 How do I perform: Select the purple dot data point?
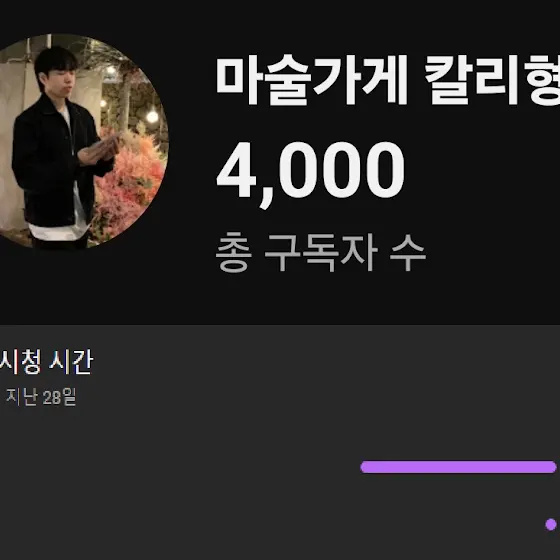tap(551, 524)
